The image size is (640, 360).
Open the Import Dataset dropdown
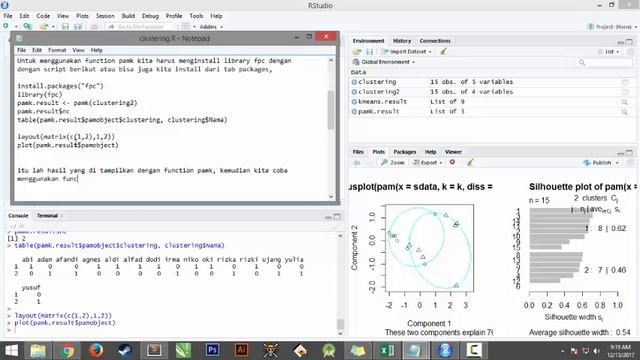tap(407, 51)
